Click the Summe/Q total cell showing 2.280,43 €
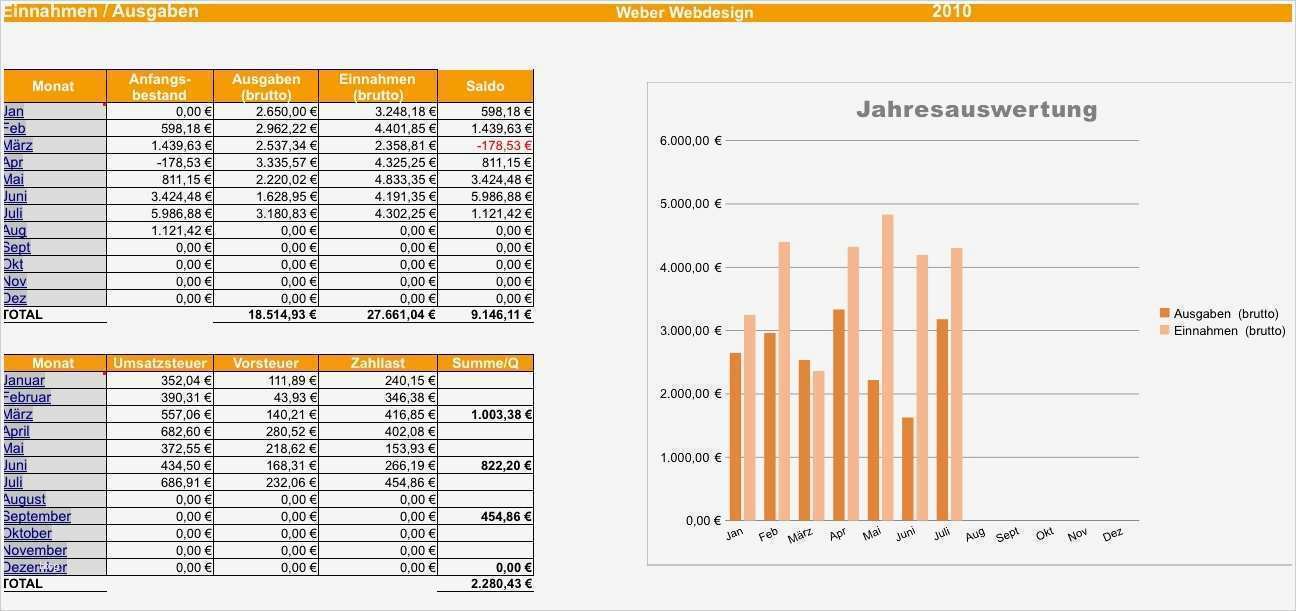The height and width of the screenshot is (611, 1296). [502, 583]
